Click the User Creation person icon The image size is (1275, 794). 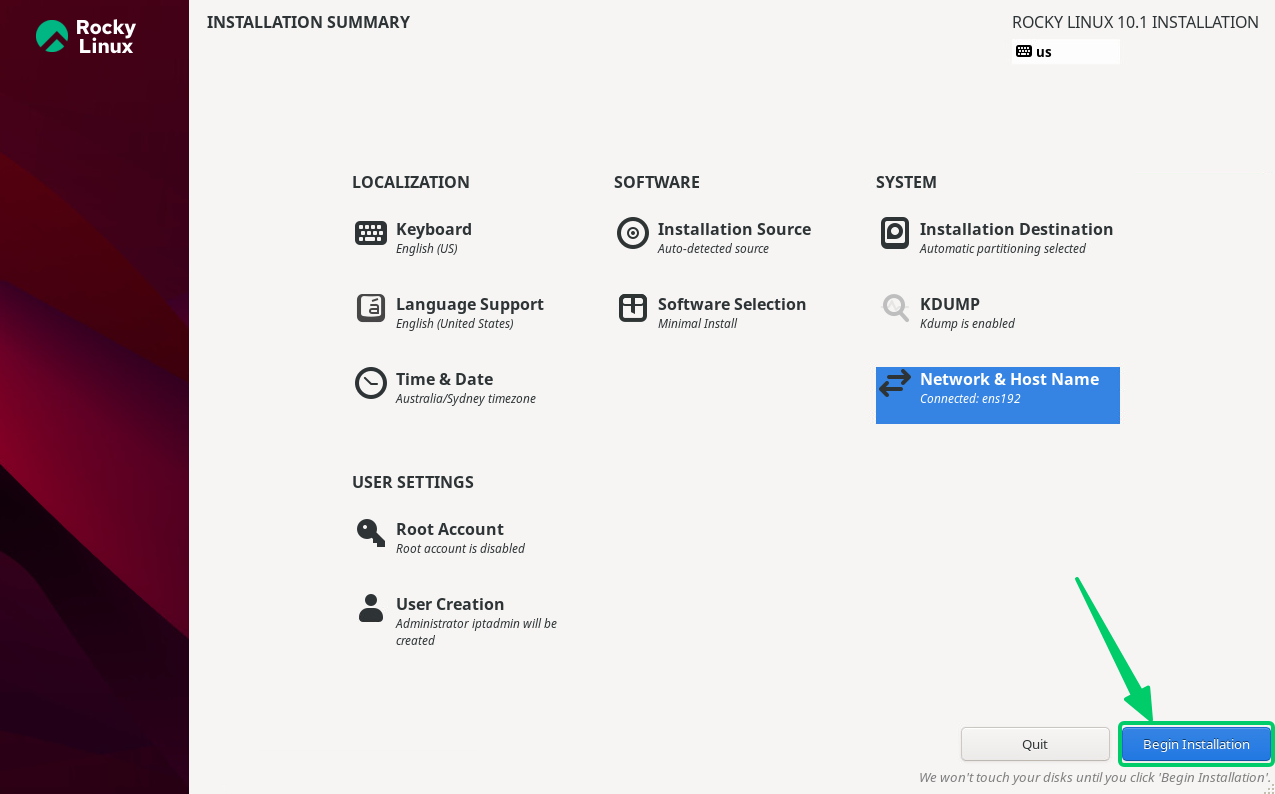pyautogui.click(x=371, y=608)
